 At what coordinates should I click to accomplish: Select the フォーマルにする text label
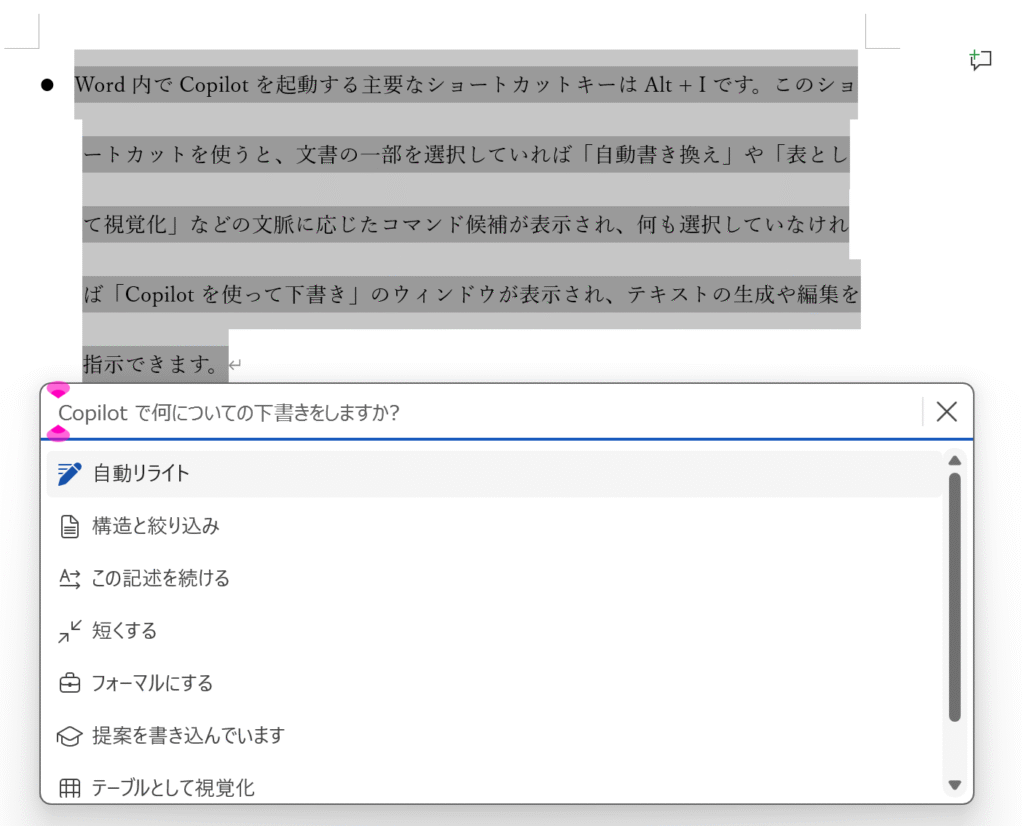(x=152, y=684)
